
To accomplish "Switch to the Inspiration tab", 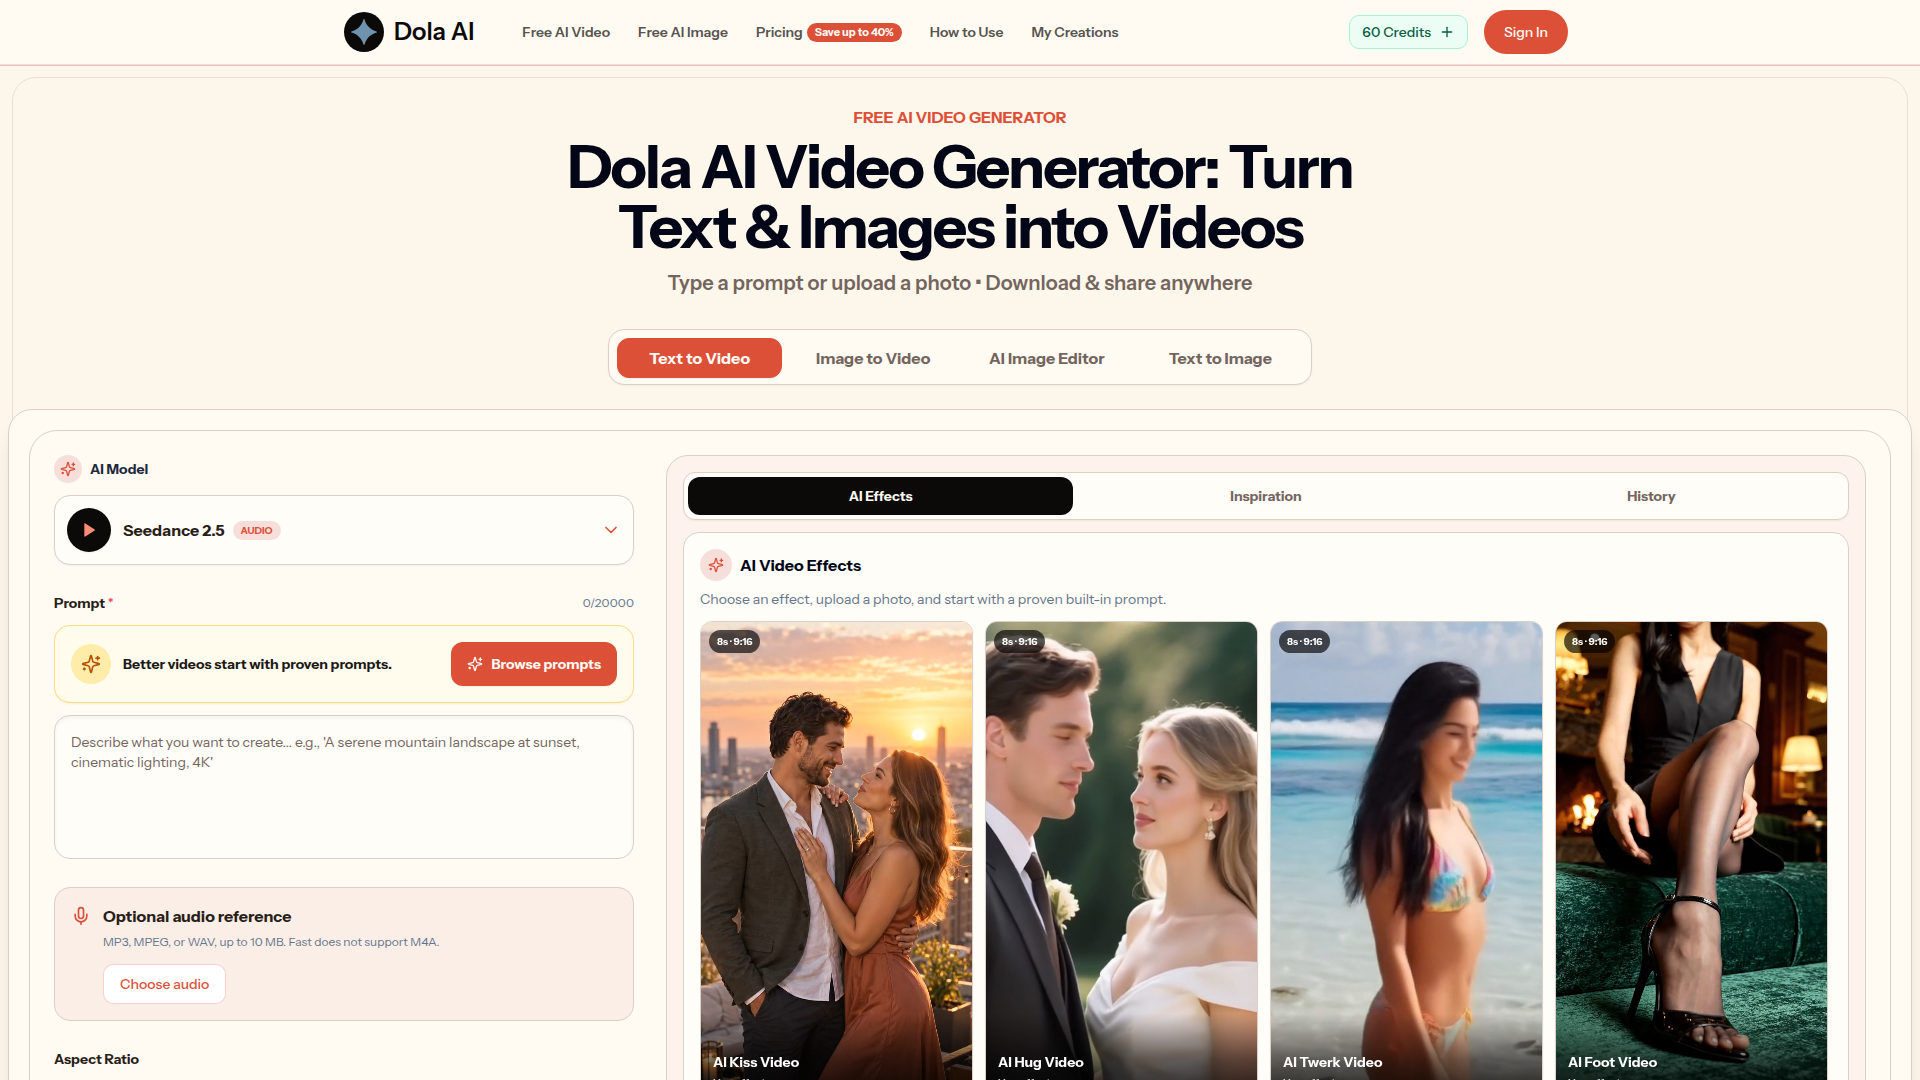I will [1265, 496].
